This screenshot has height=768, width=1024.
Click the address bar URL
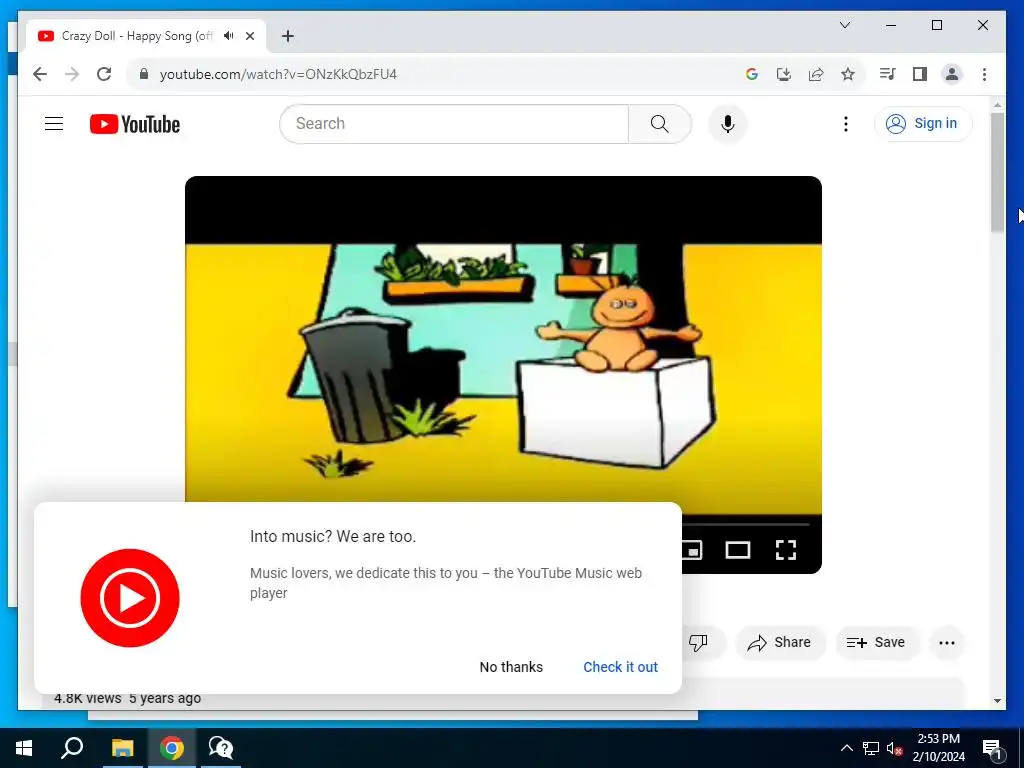pyautogui.click(x=278, y=74)
